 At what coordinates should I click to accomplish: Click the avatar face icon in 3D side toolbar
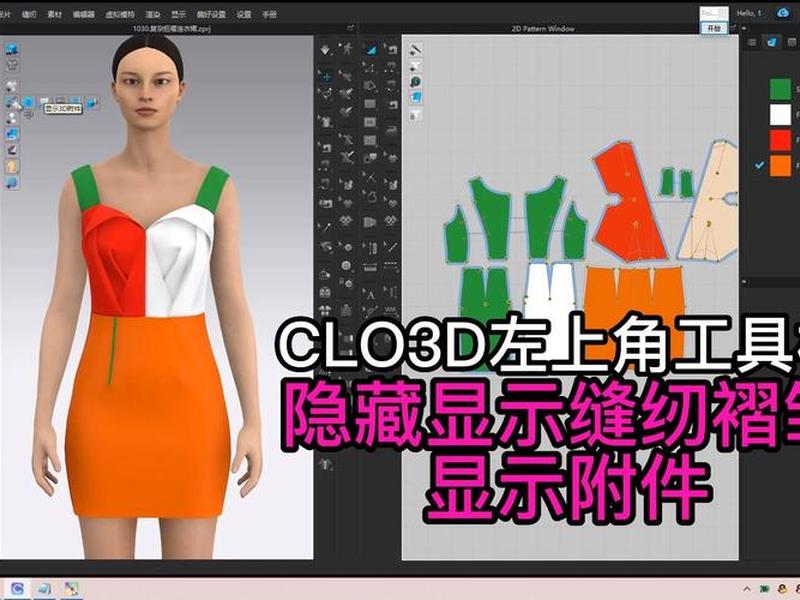pyautogui.click(x=12, y=167)
